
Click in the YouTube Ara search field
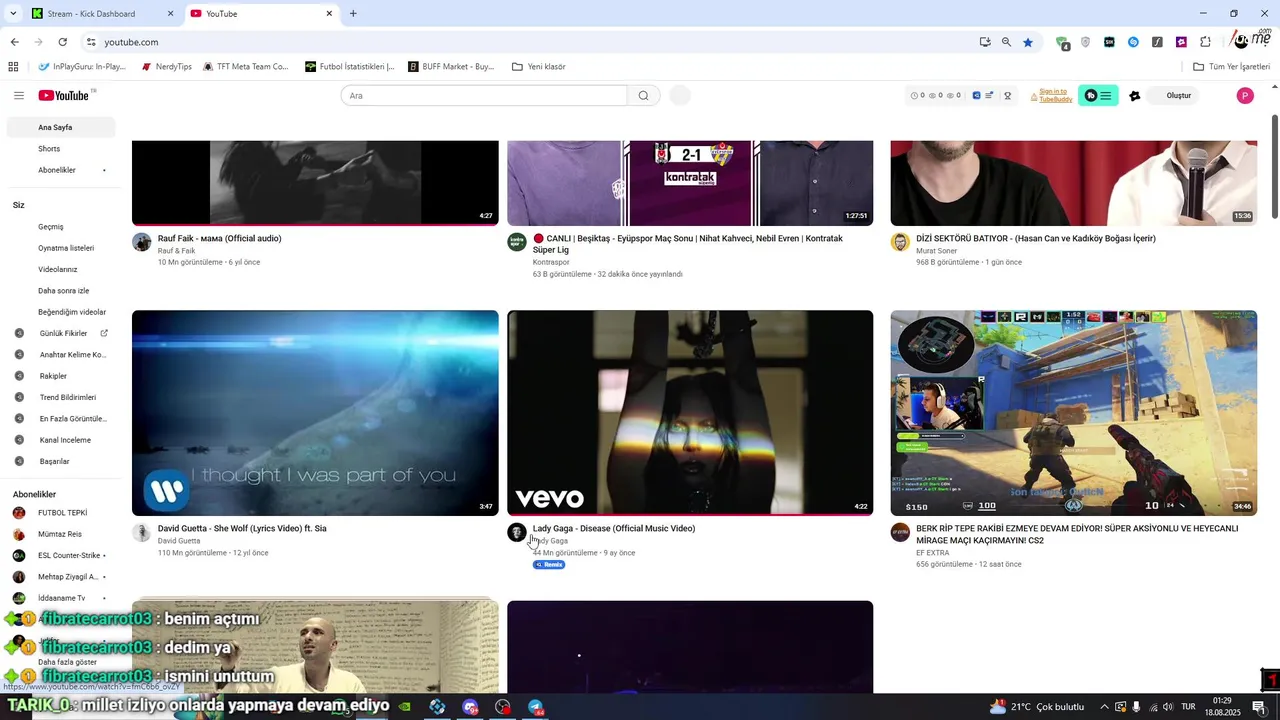click(x=484, y=96)
